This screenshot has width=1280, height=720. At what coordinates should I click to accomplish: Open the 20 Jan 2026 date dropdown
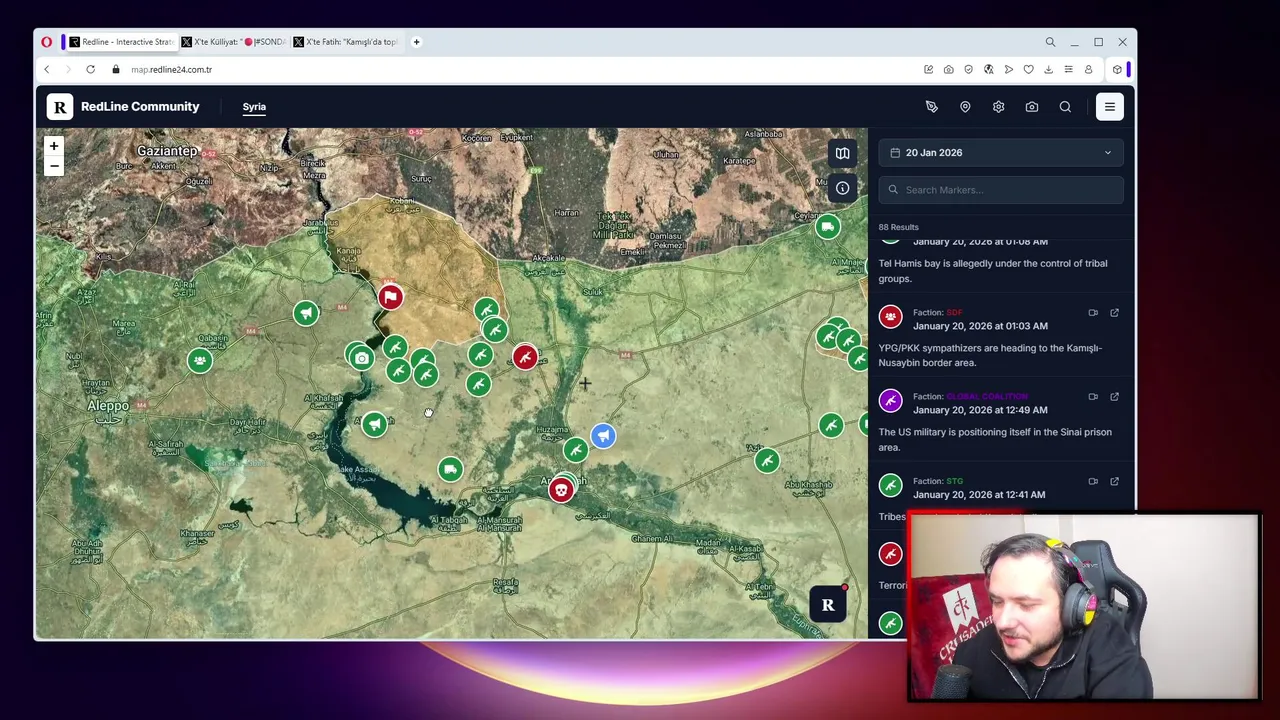coord(1001,152)
